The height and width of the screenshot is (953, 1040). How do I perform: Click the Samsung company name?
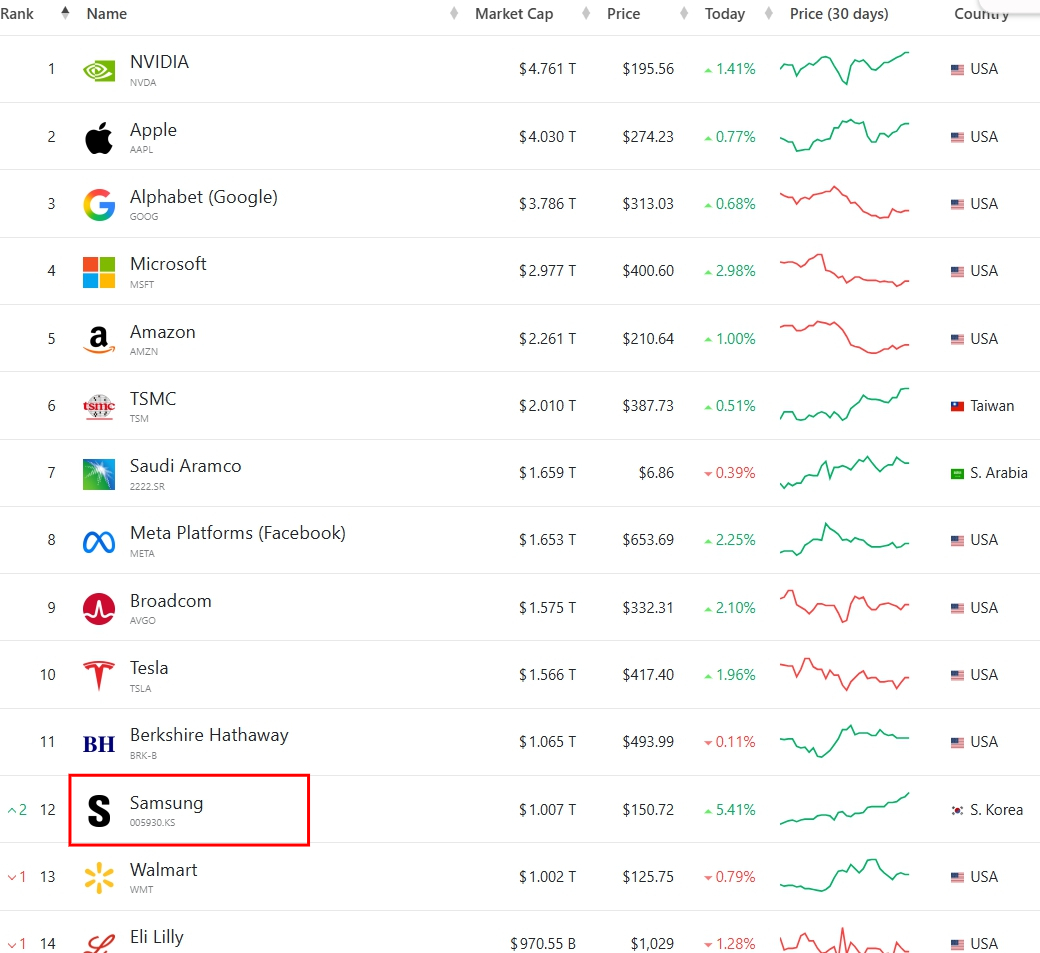point(166,803)
